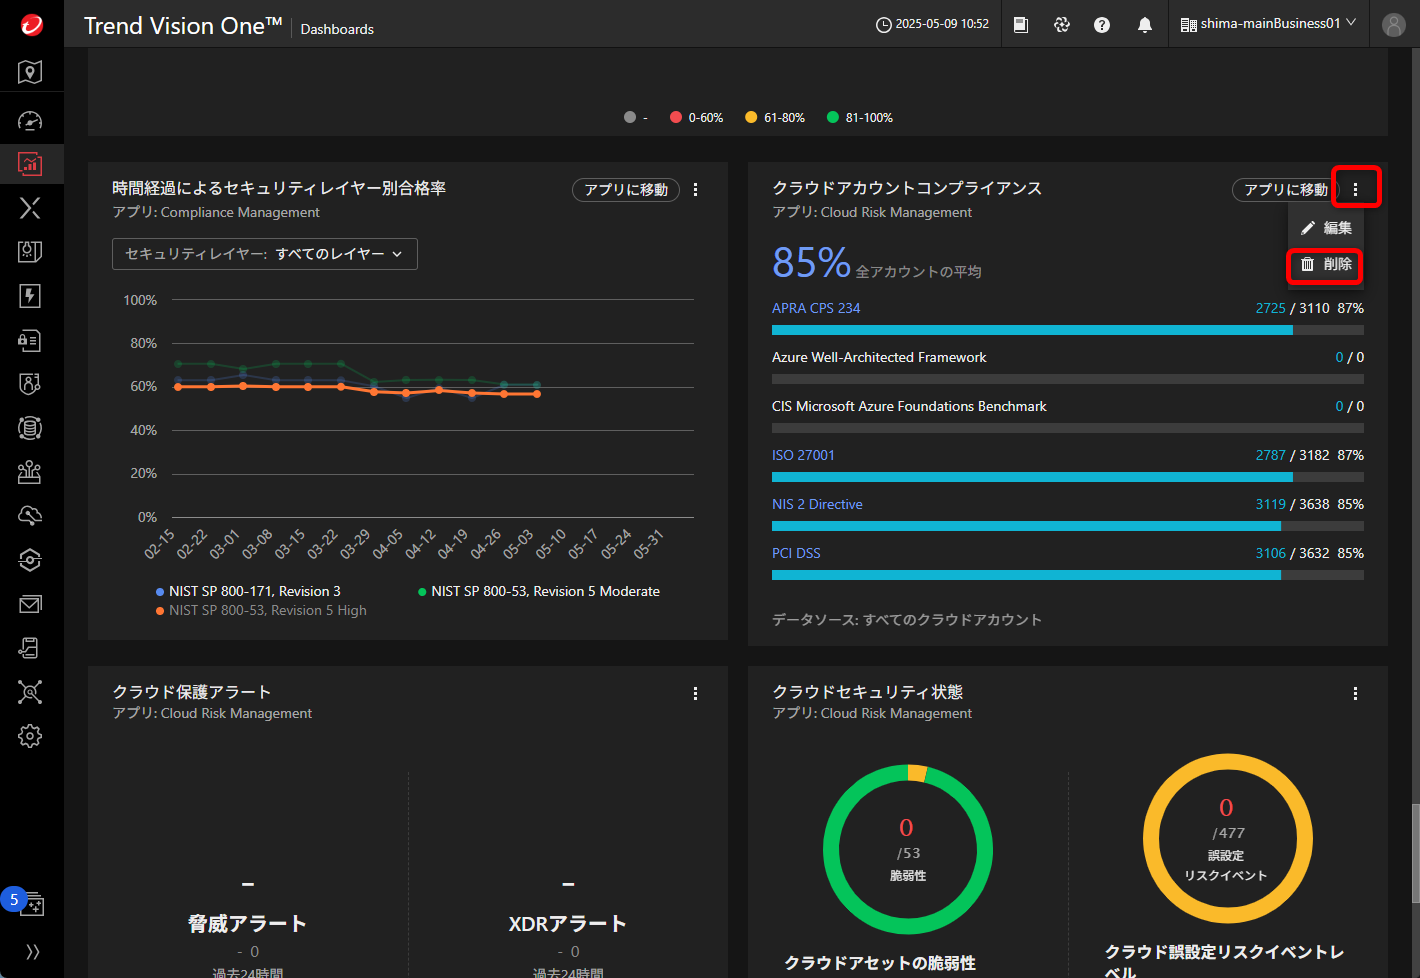Click the 3106 count for PCI DSS
This screenshot has height=978, width=1420.
click(1271, 554)
